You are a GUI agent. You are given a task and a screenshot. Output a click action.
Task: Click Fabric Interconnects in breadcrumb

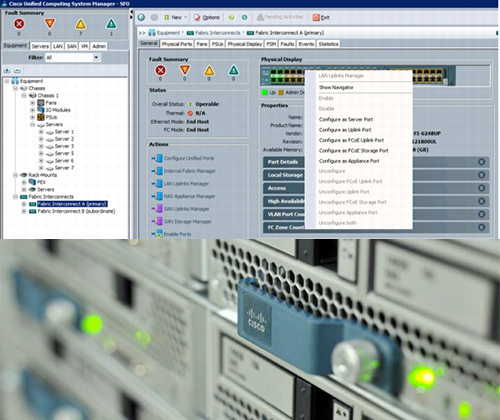point(217,33)
